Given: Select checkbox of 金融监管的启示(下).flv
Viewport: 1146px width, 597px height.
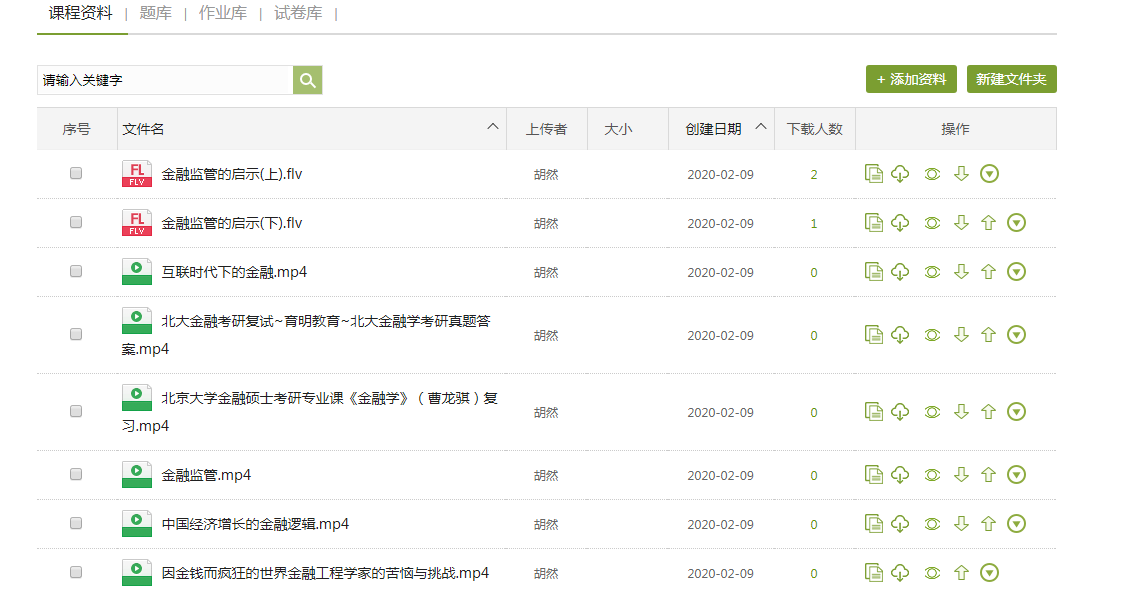Looking at the screenshot, I should pyautogui.click(x=76, y=223).
